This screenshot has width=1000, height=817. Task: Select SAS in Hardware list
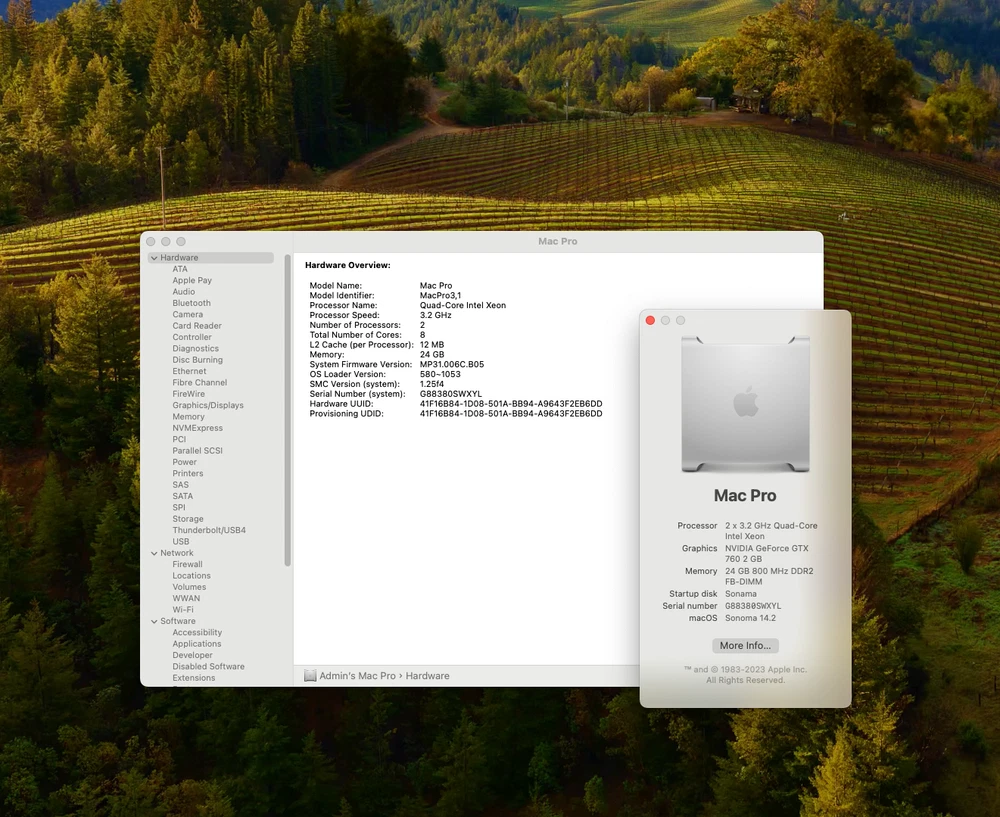[x=180, y=485]
